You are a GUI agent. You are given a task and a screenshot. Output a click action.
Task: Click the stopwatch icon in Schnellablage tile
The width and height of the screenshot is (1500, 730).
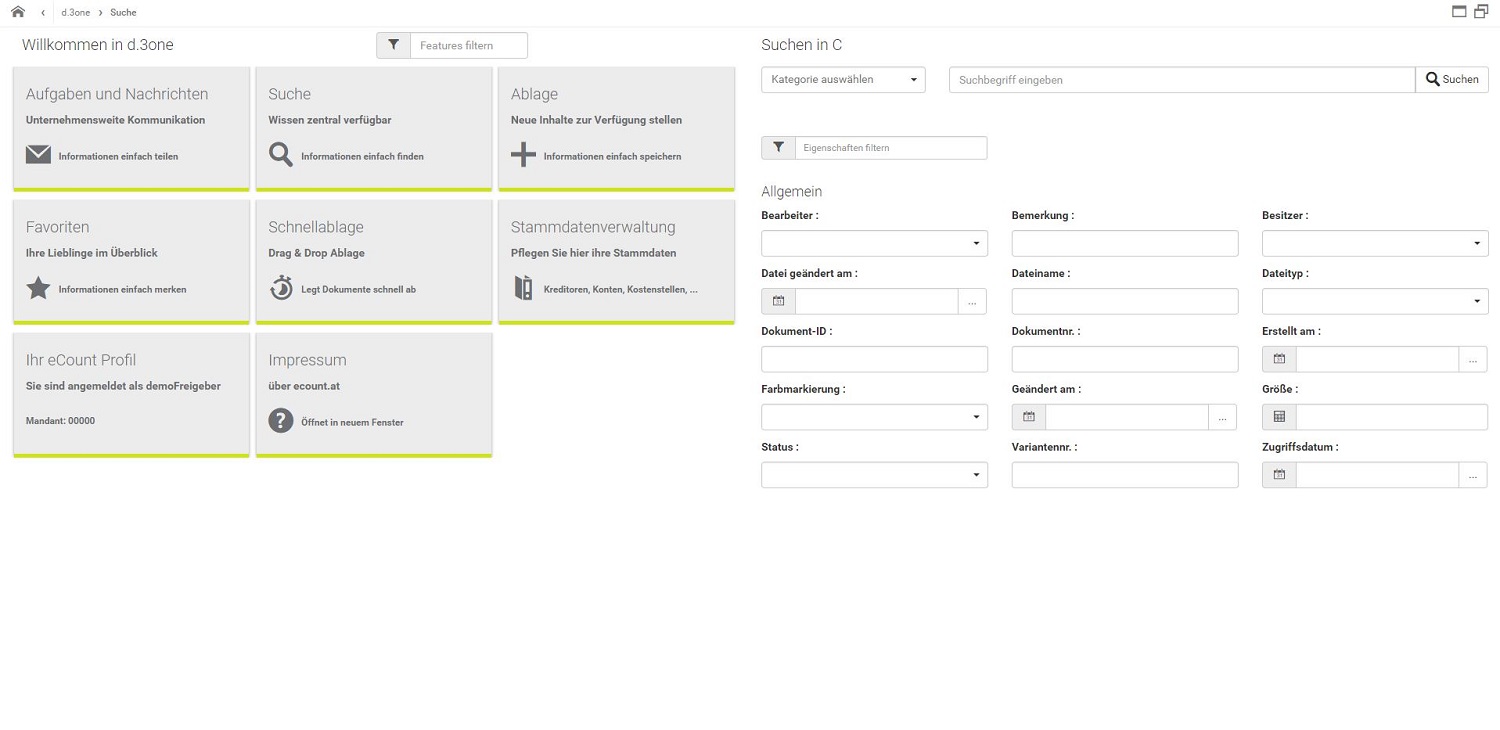[x=281, y=288]
